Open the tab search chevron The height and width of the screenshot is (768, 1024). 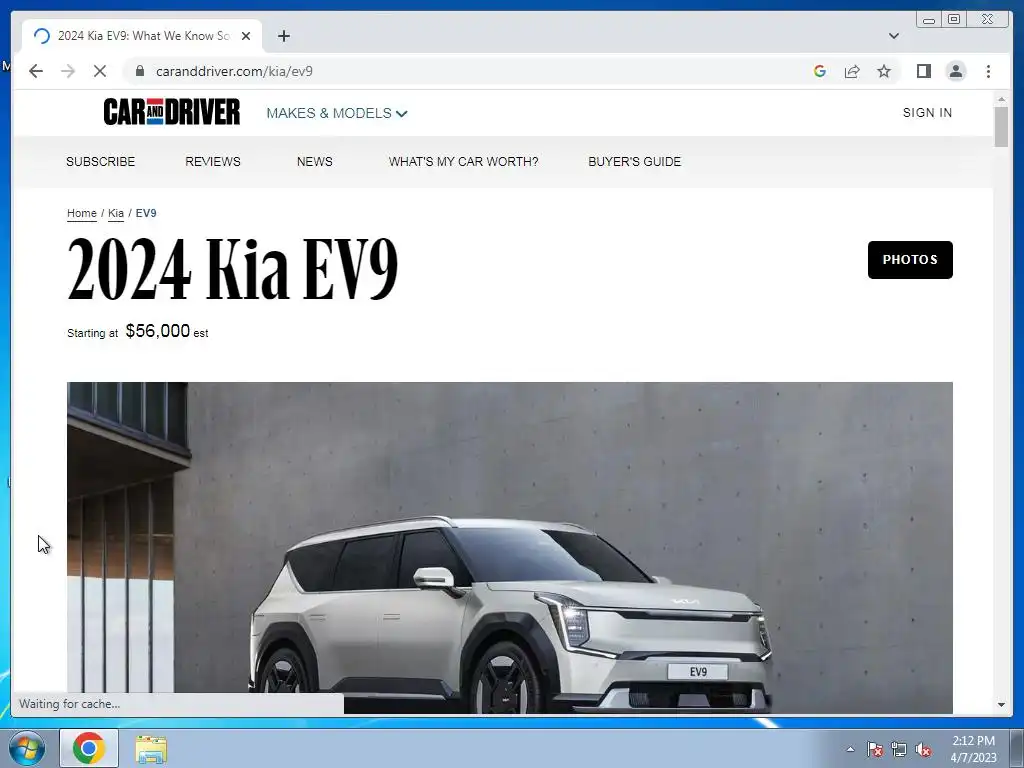click(x=893, y=36)
